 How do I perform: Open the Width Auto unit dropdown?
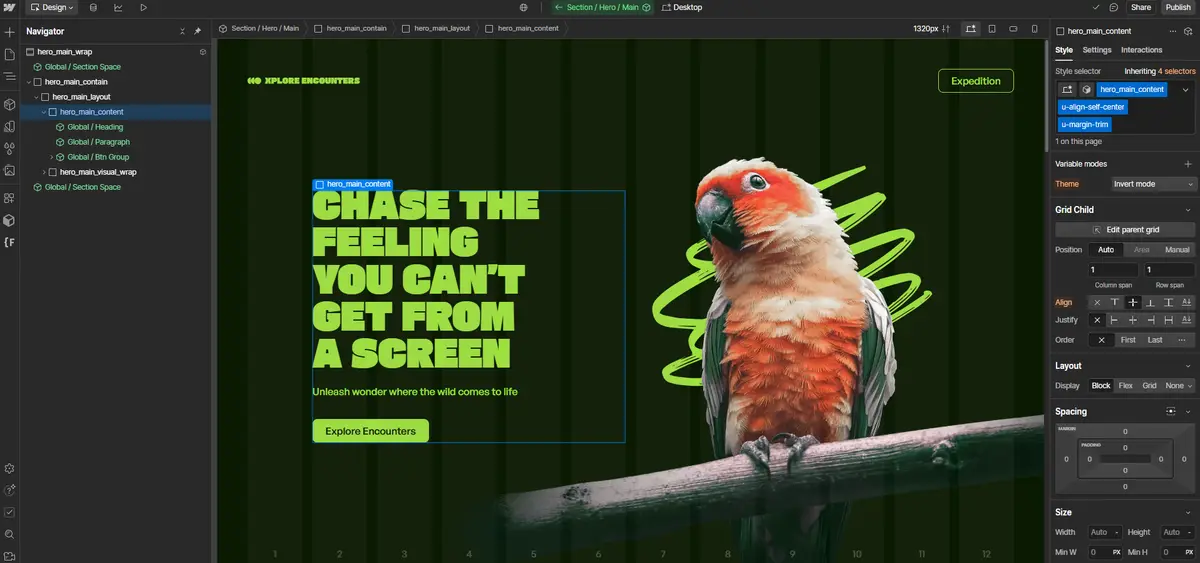1118,533
